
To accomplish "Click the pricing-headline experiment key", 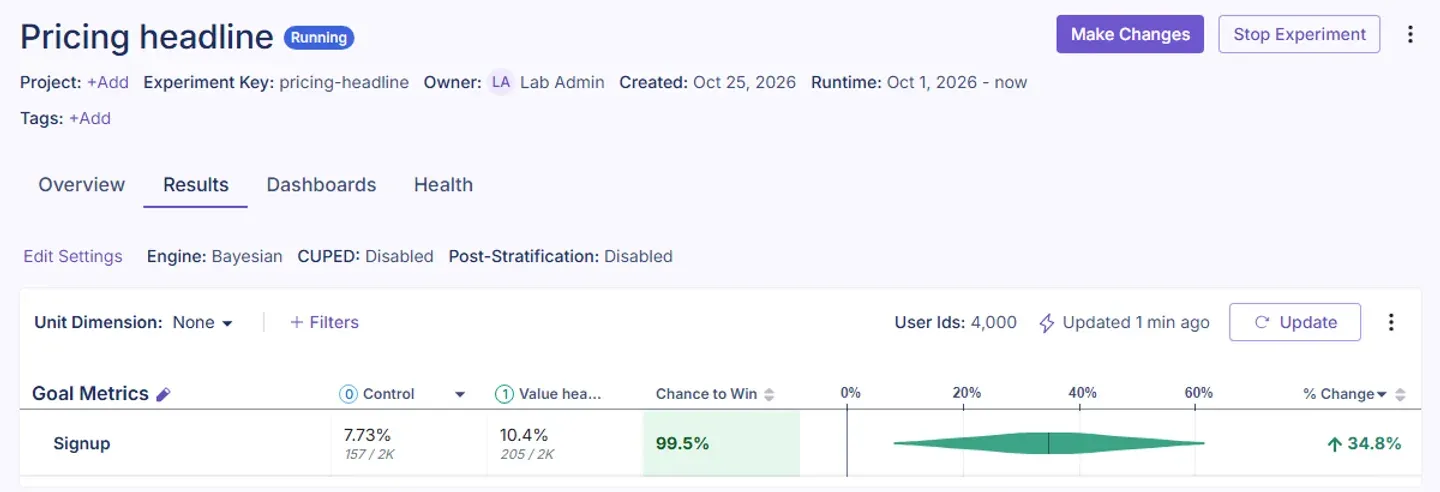I will [344, 82].
